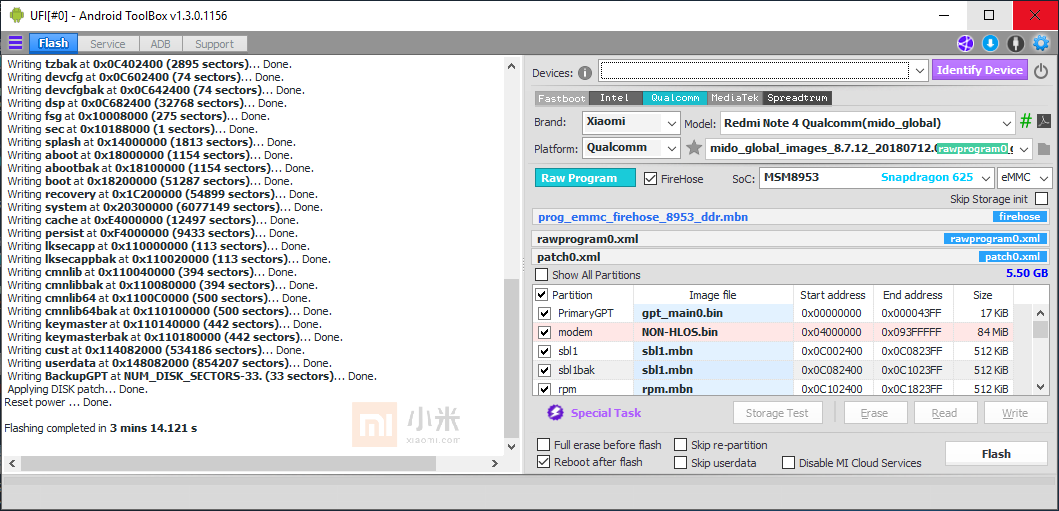Expand the mido_global_images firmware dropdown
The height and width of the screenshot is (511, 1059).
[x=1025, y=149]
